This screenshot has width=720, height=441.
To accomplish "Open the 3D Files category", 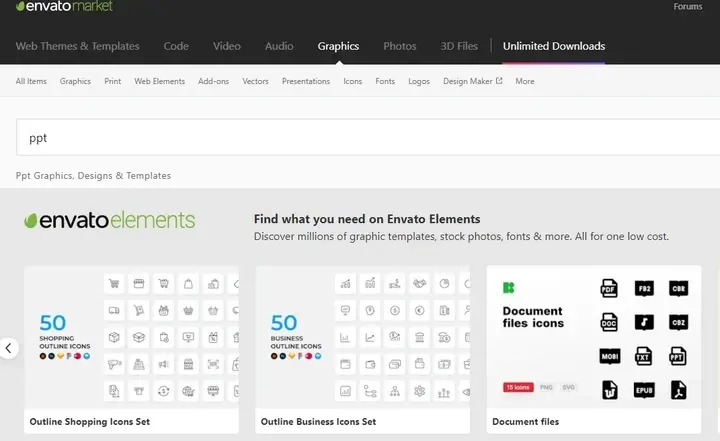I will [459, 46].
